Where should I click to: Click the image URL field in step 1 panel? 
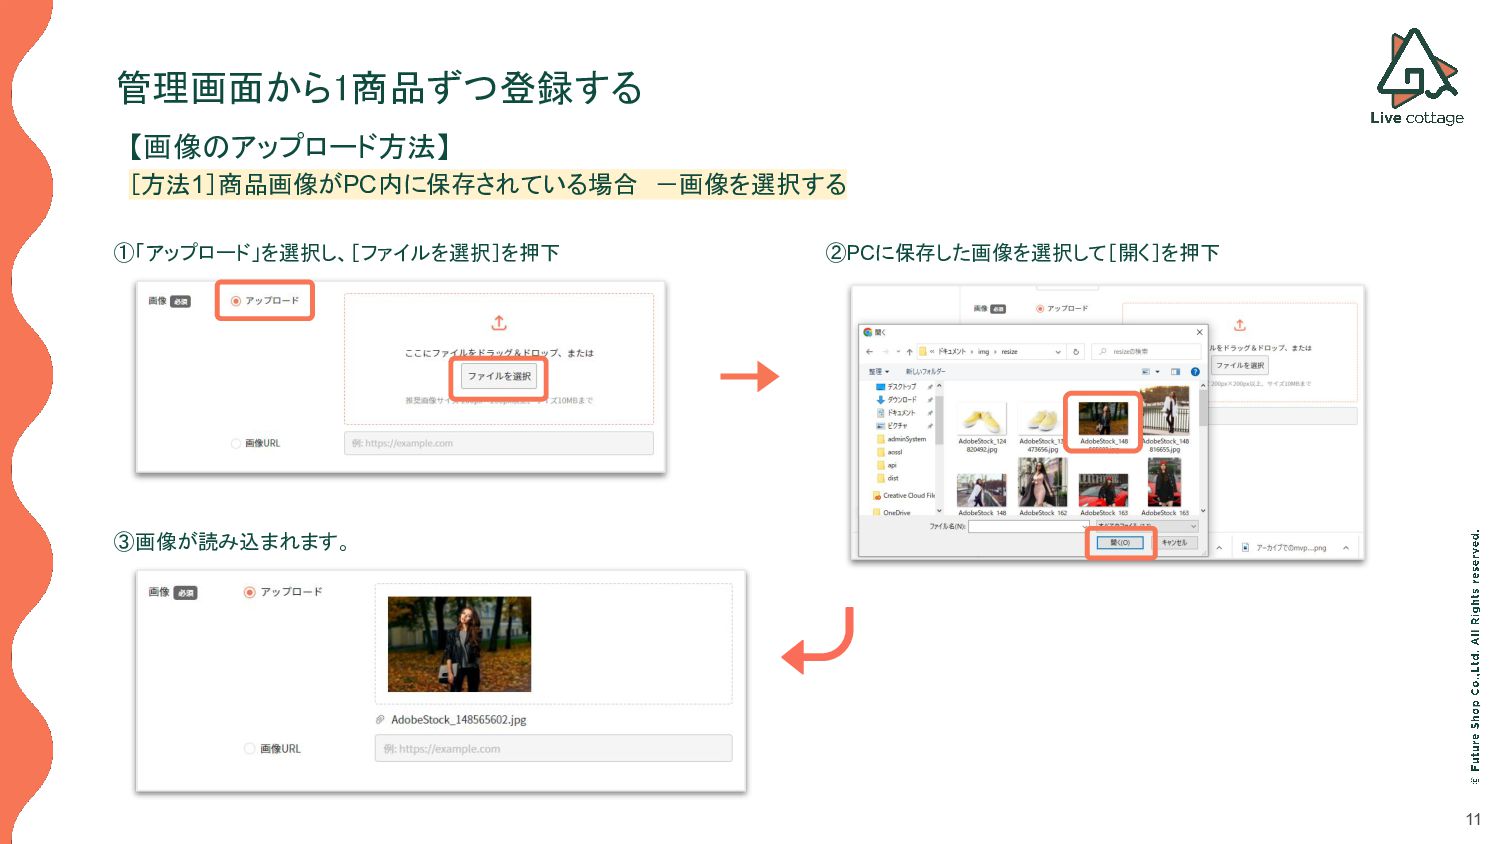[498, 443]
